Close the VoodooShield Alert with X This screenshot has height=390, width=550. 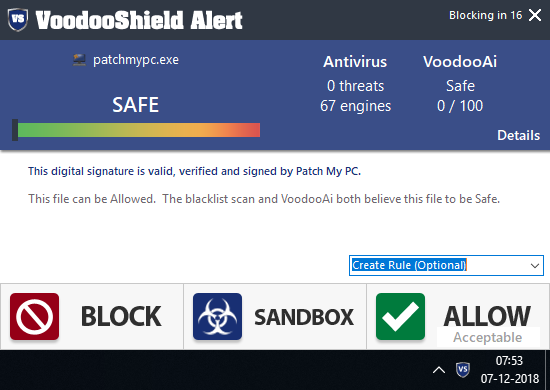[x=535, y=15]
